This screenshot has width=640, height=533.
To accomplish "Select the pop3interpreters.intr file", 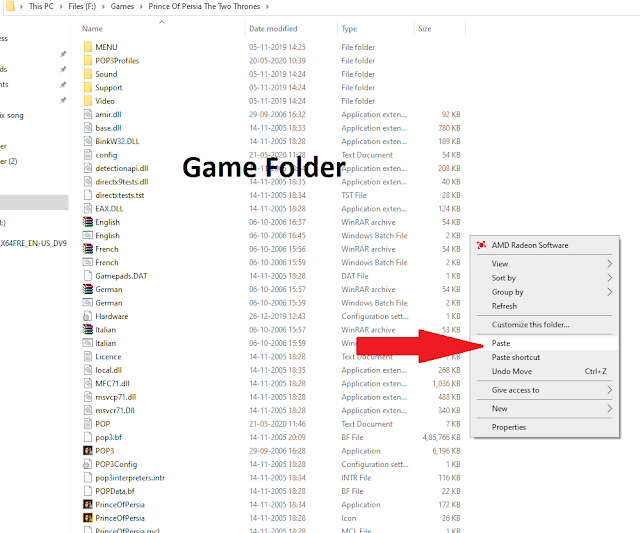I will pyautogui.click(x=130, y=477).
